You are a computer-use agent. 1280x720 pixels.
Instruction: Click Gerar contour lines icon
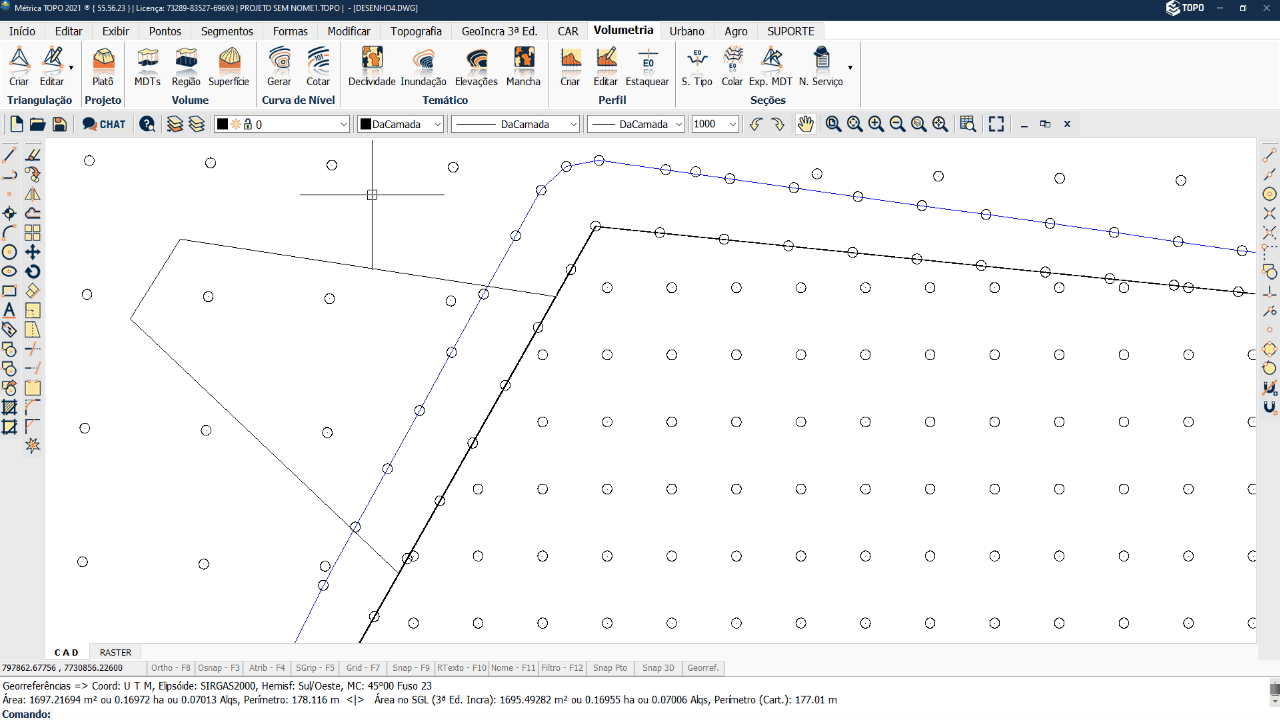click(x=279, y=66)
